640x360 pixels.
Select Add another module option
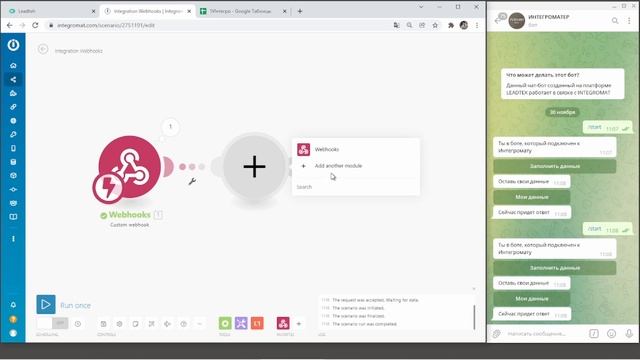click(x=356, y=166)
